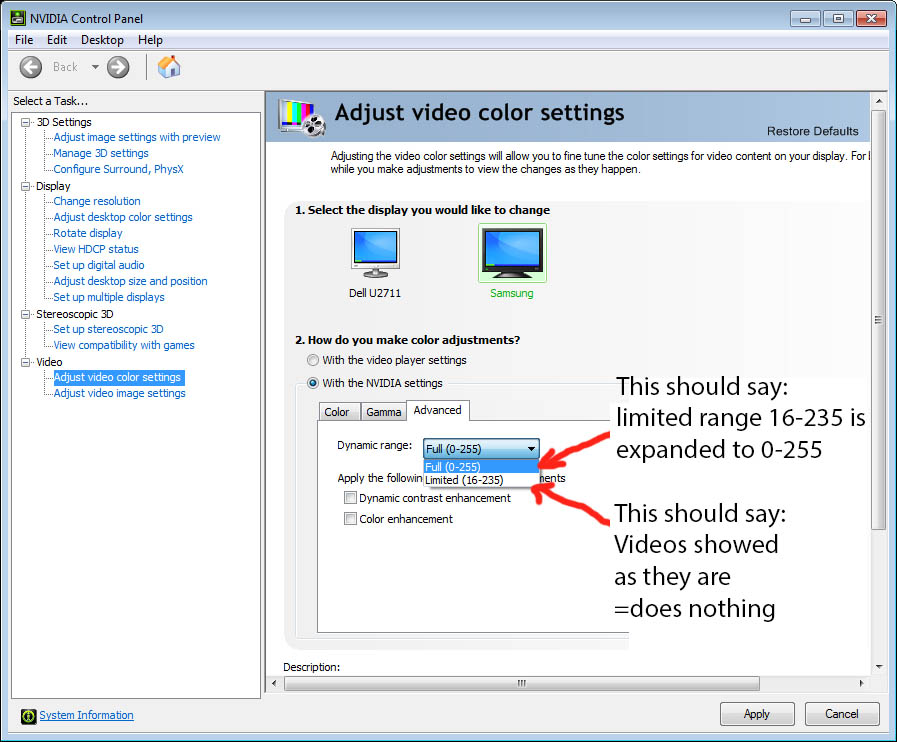Select Full (0-255) from dropdown list
Screen dimensions: 897x742
click(481, 467)
